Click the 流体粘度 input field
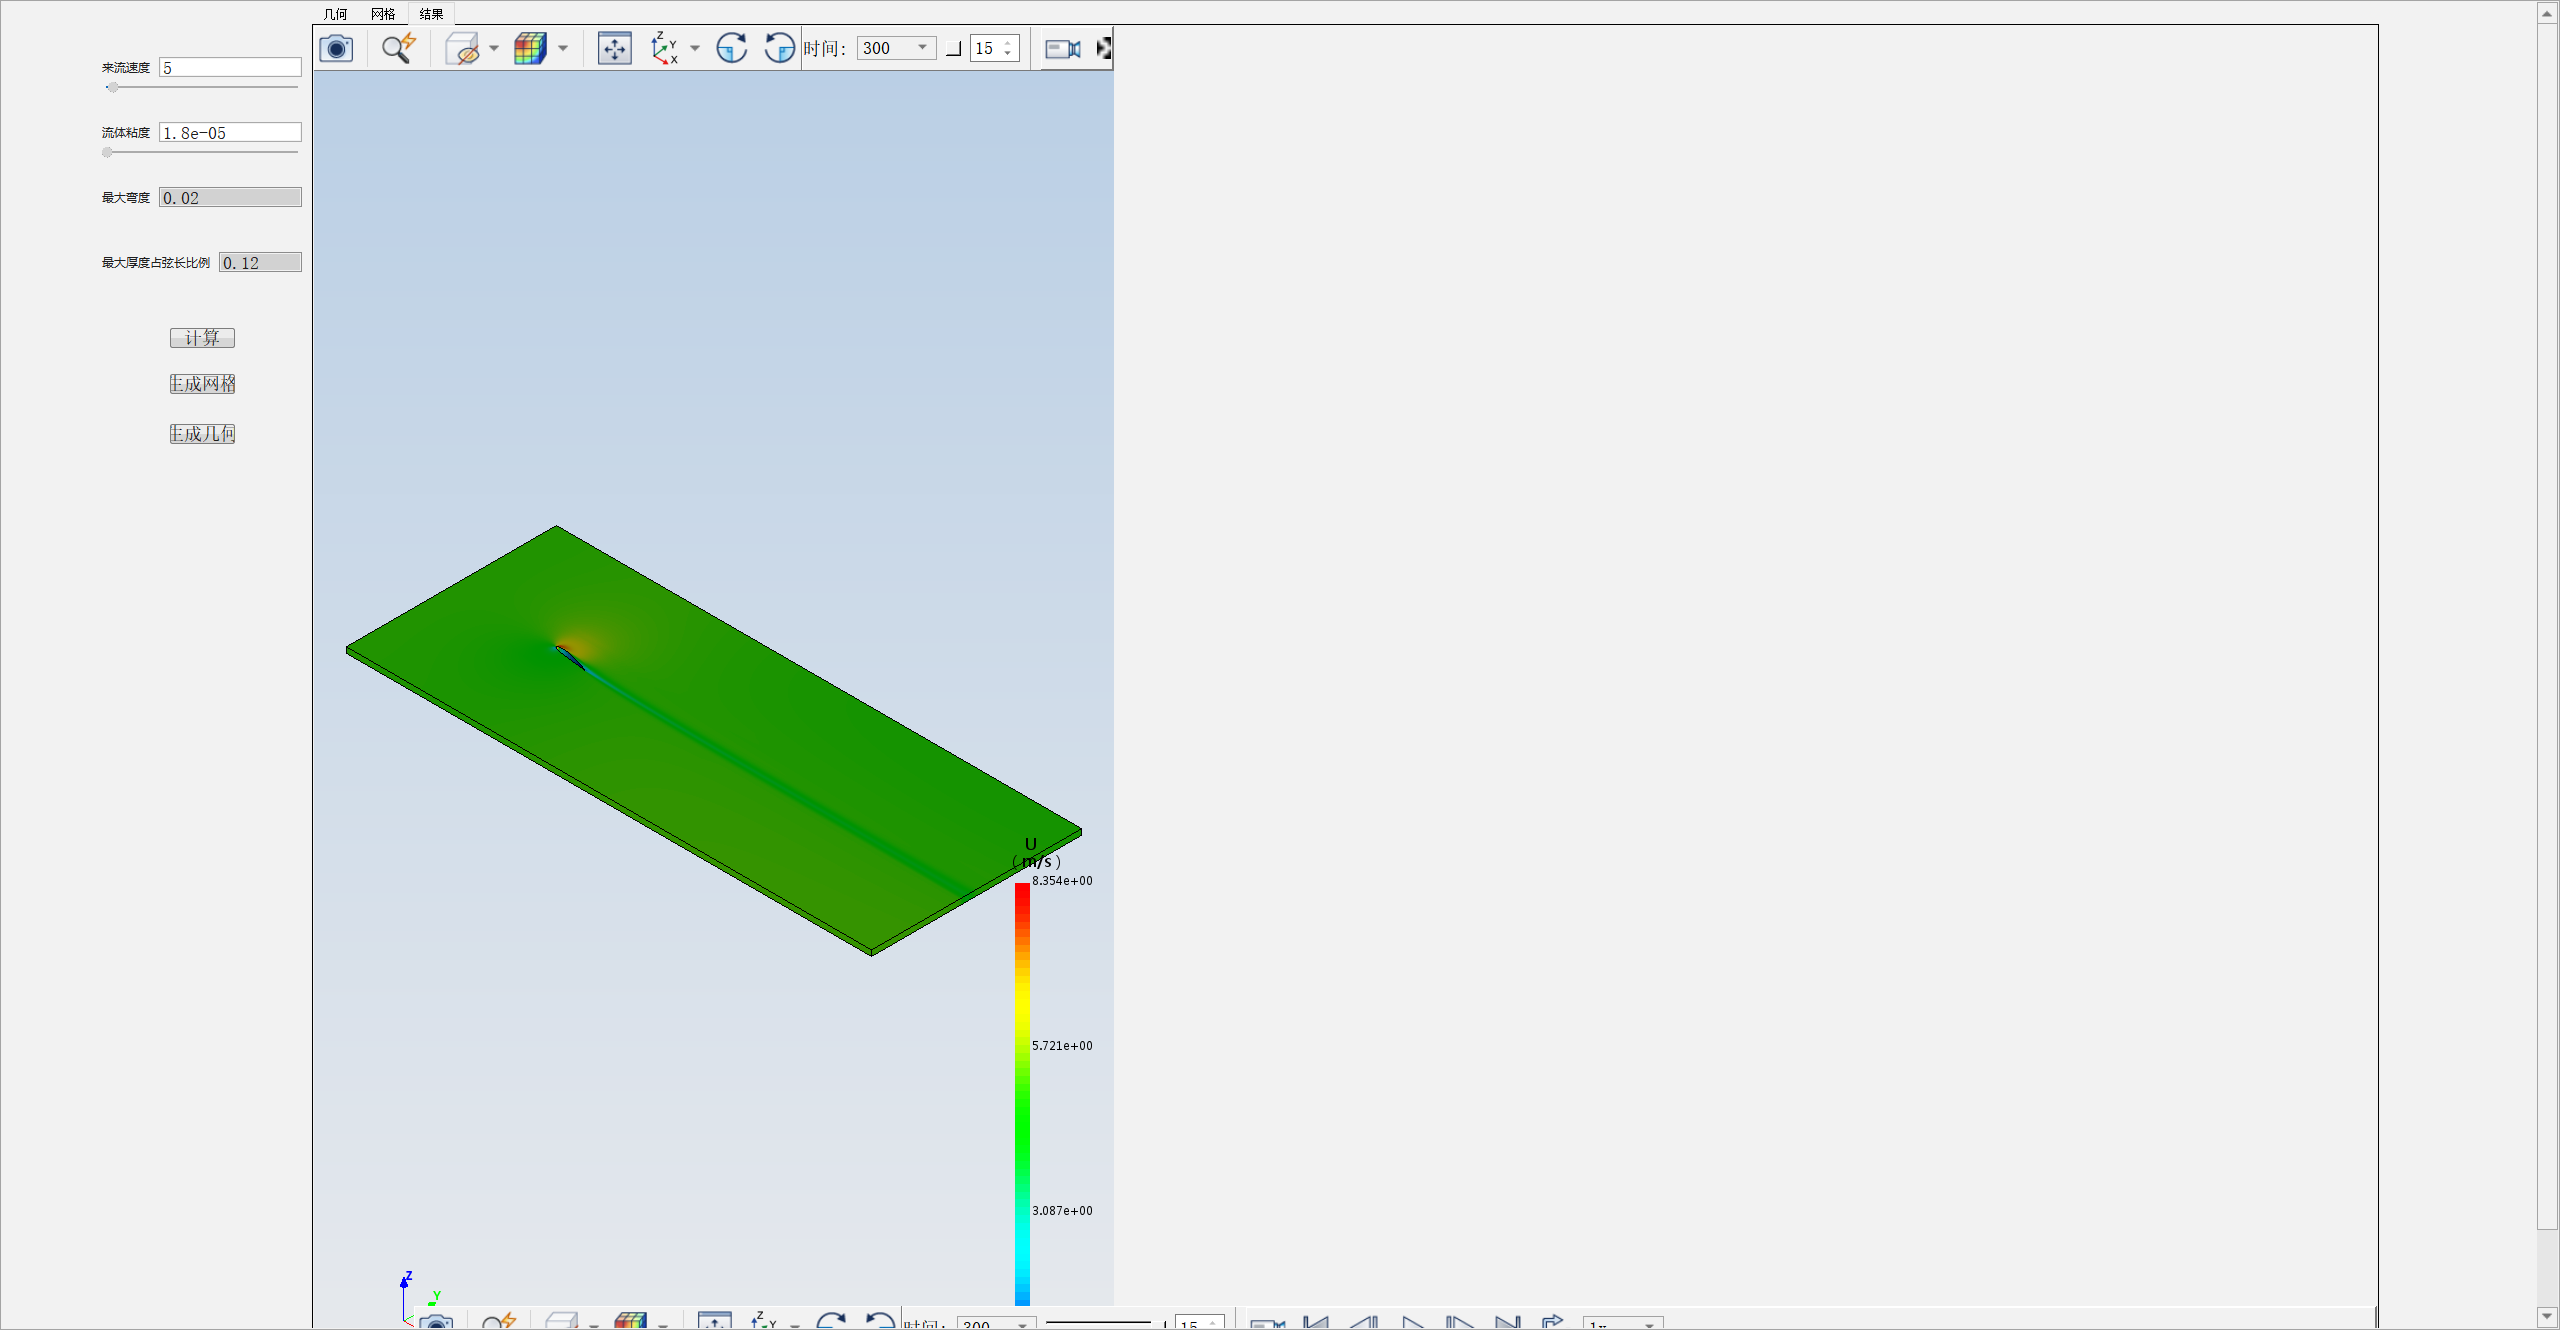The image size is (2560, 1330). click(x=230, y=132)
